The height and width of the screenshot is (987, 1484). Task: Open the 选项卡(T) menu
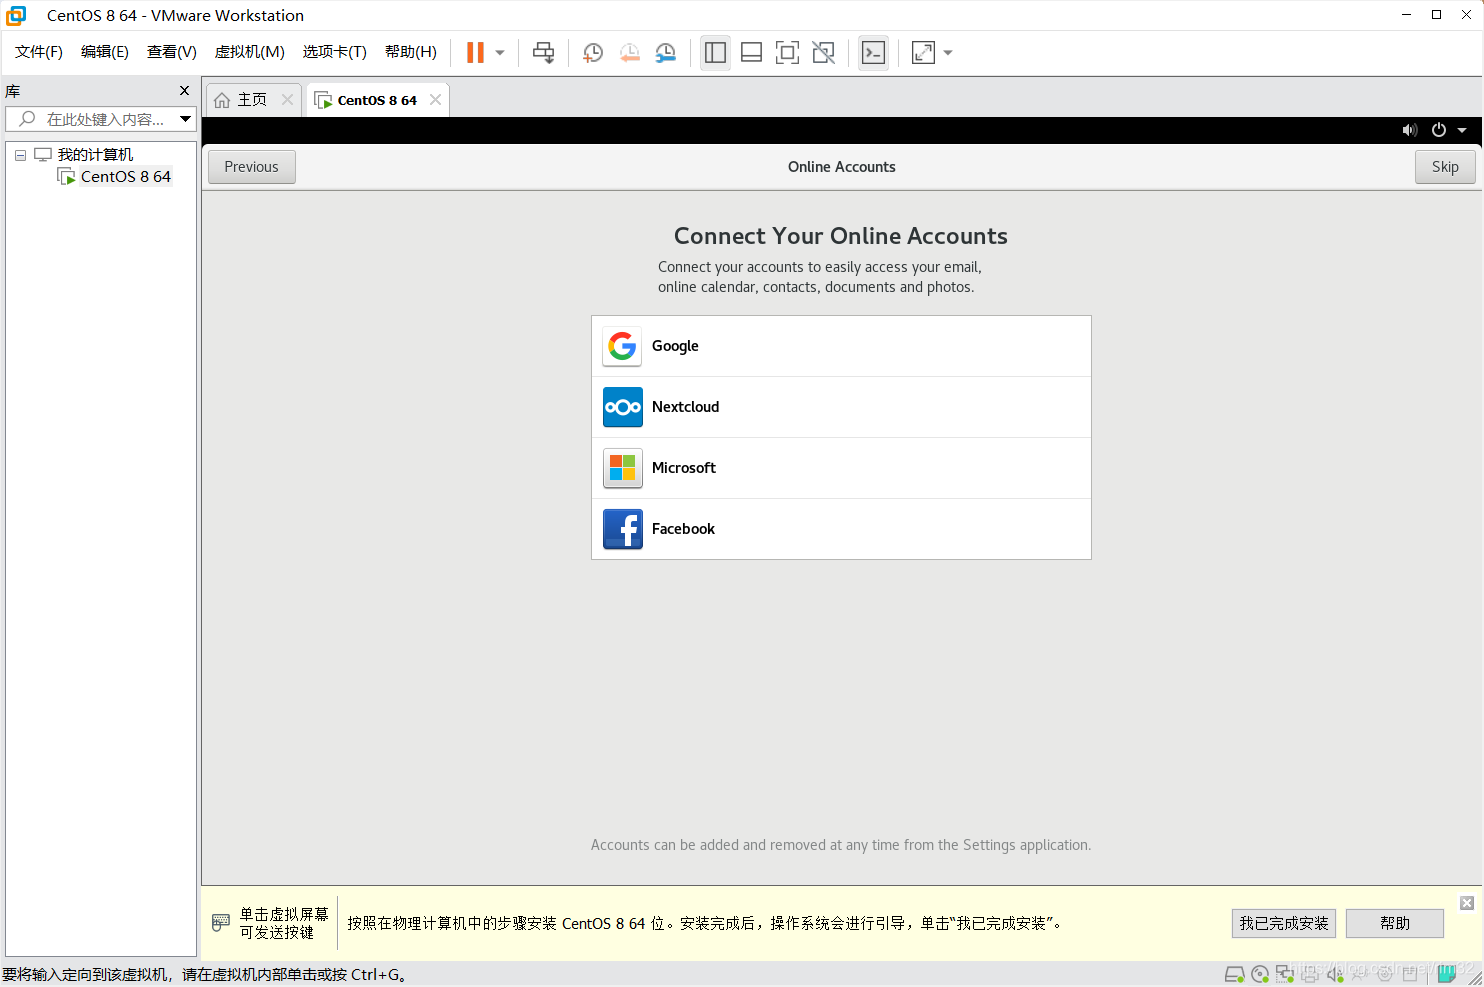coord(335,52)
